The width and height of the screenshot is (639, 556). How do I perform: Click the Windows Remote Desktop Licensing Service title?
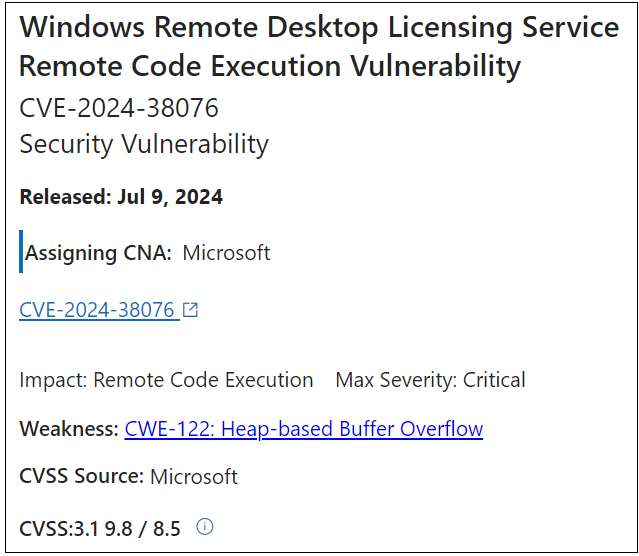(319, 28)
